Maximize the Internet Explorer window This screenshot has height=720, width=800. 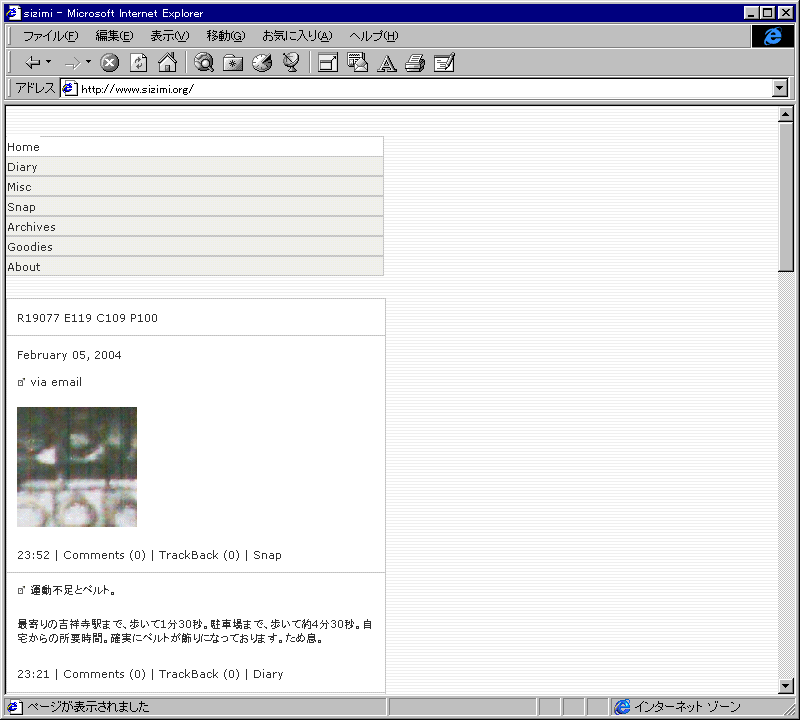pos(767,13)
